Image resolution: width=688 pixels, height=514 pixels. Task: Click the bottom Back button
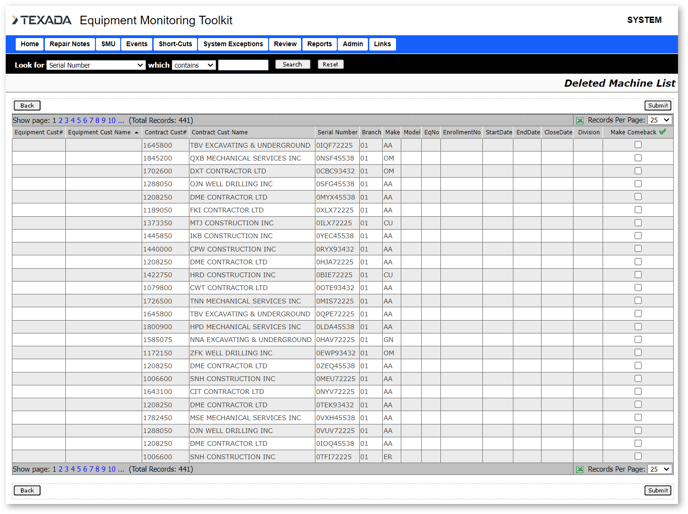click(x=27, y=490)
